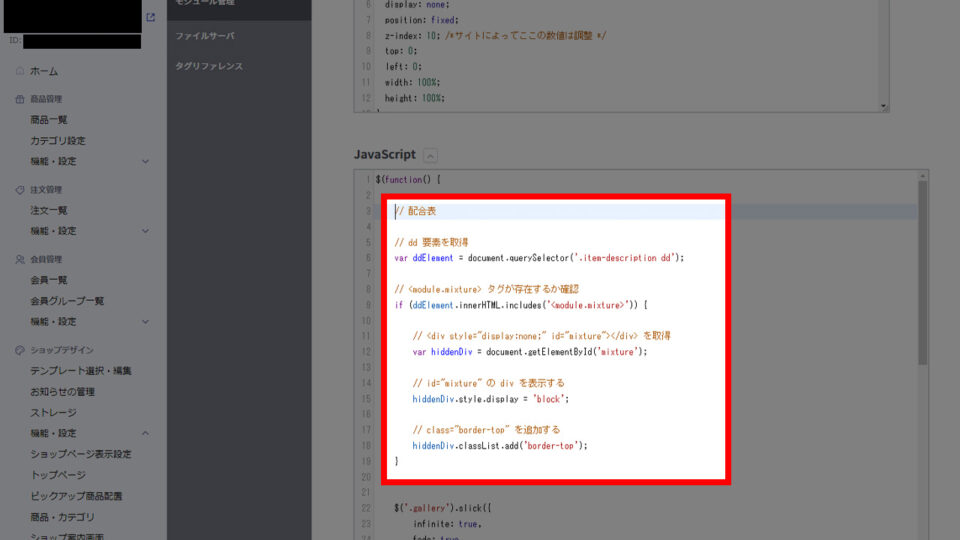Open カテゴリ設定 page
Viewport: 960px width, 540px height.
[57, 141]
